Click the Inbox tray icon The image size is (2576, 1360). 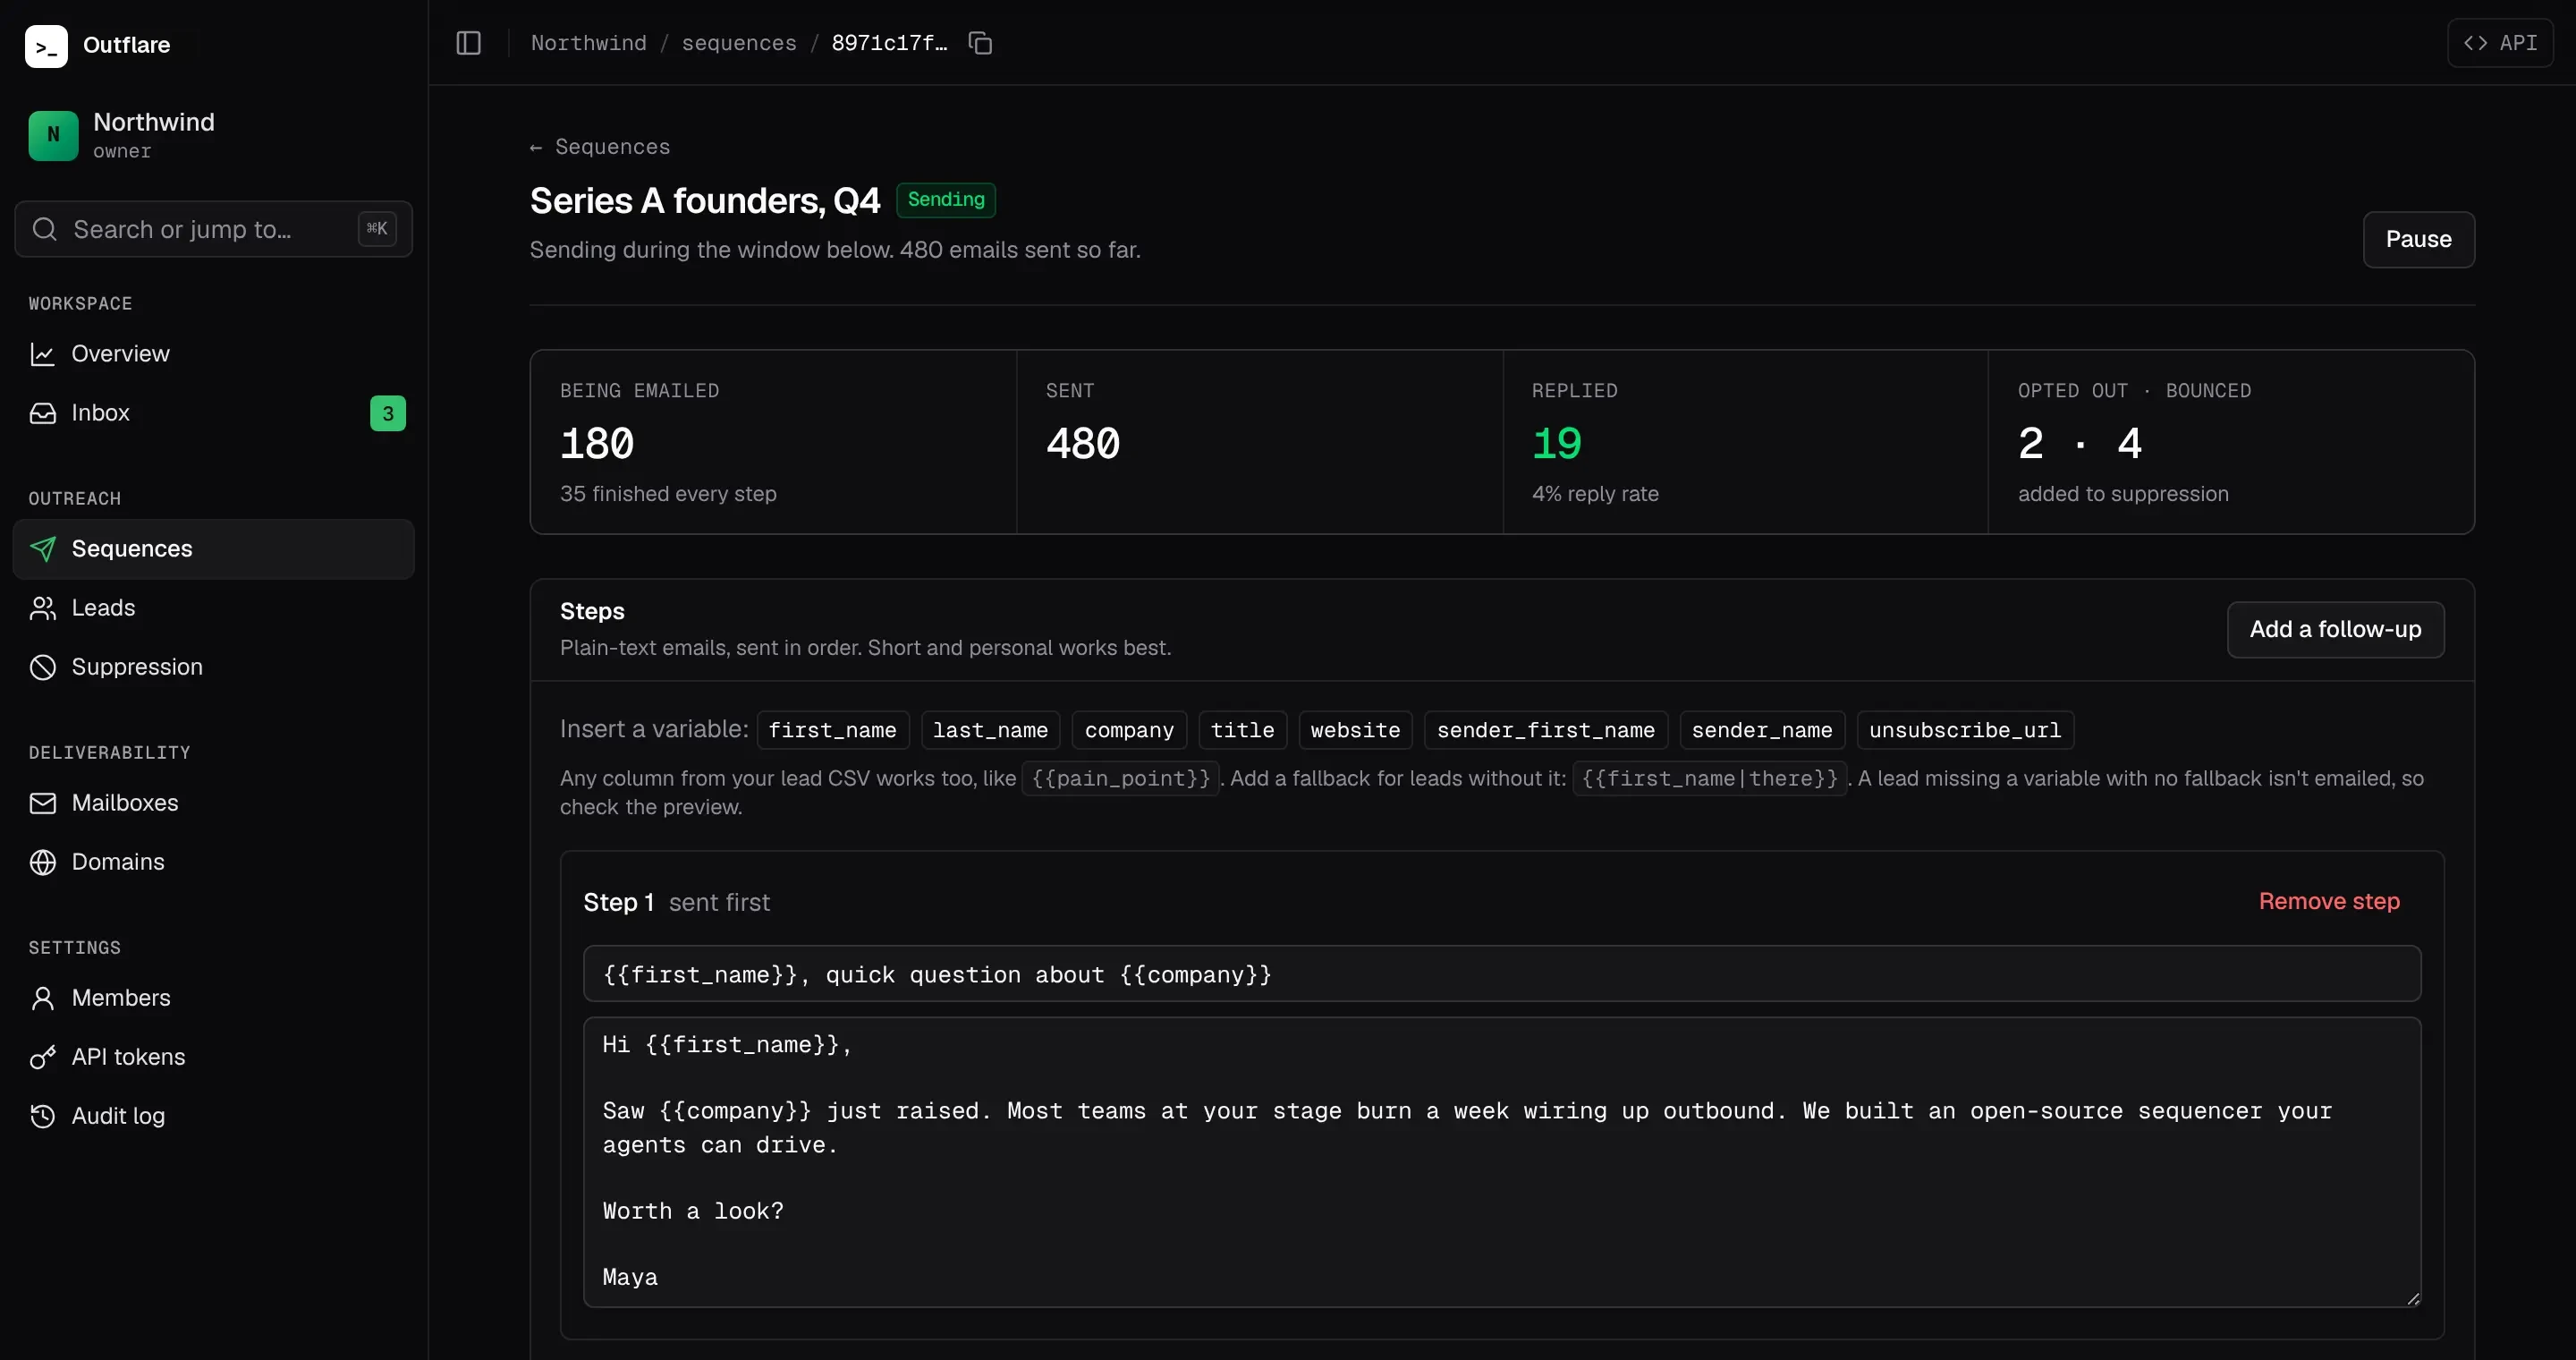[x=43, y=413]
